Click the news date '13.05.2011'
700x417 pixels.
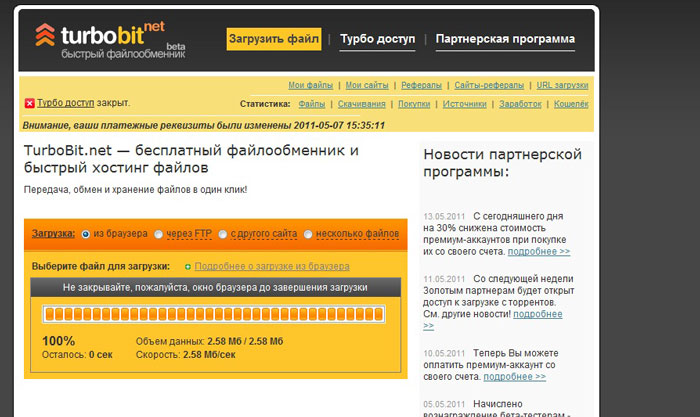pyautogui.click(x=444, y=217)
